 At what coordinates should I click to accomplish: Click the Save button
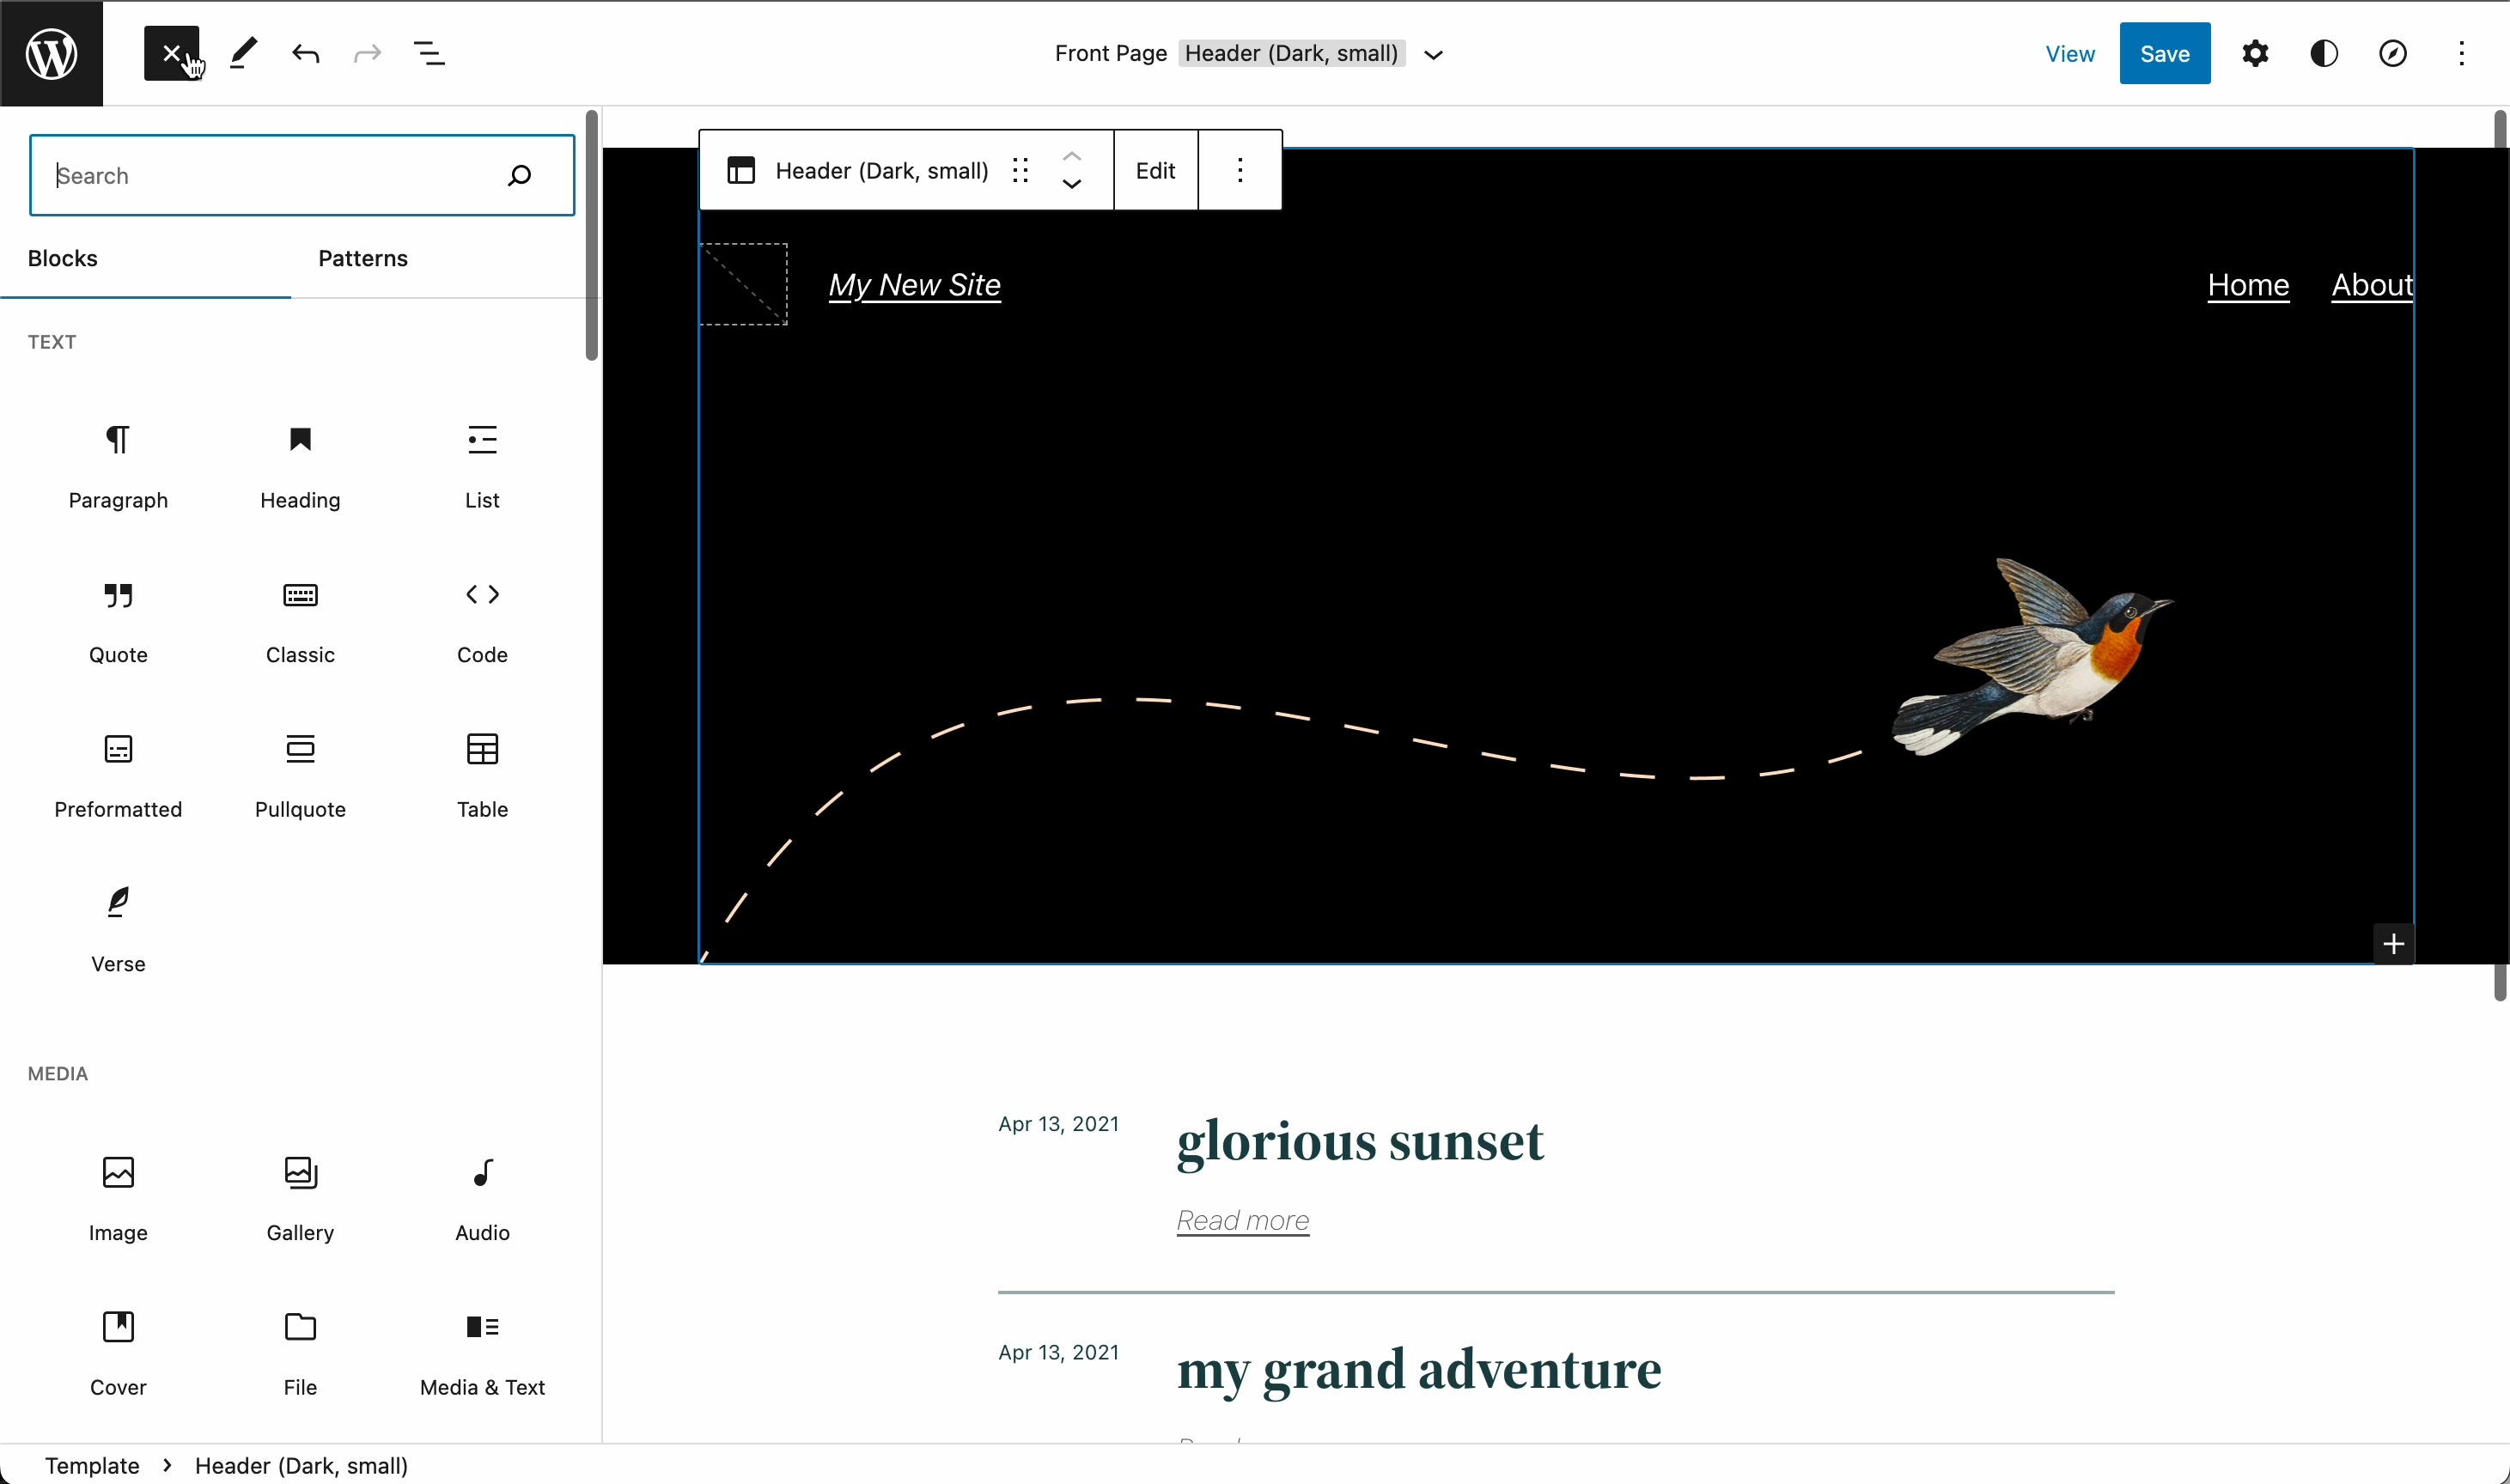tap(2164, 53)
